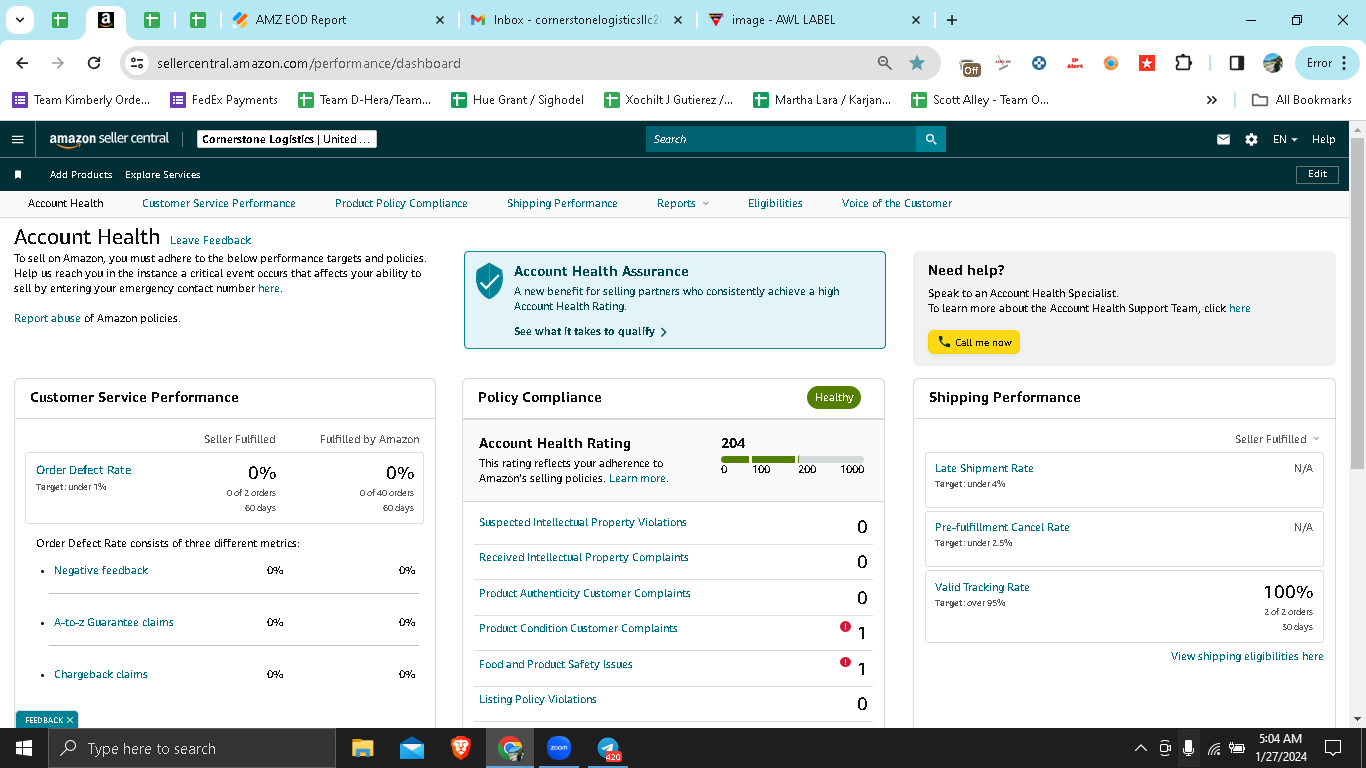Open the Chrome tab search dropdown arrow
1366x768 pixels.
(x=21, y=20)
